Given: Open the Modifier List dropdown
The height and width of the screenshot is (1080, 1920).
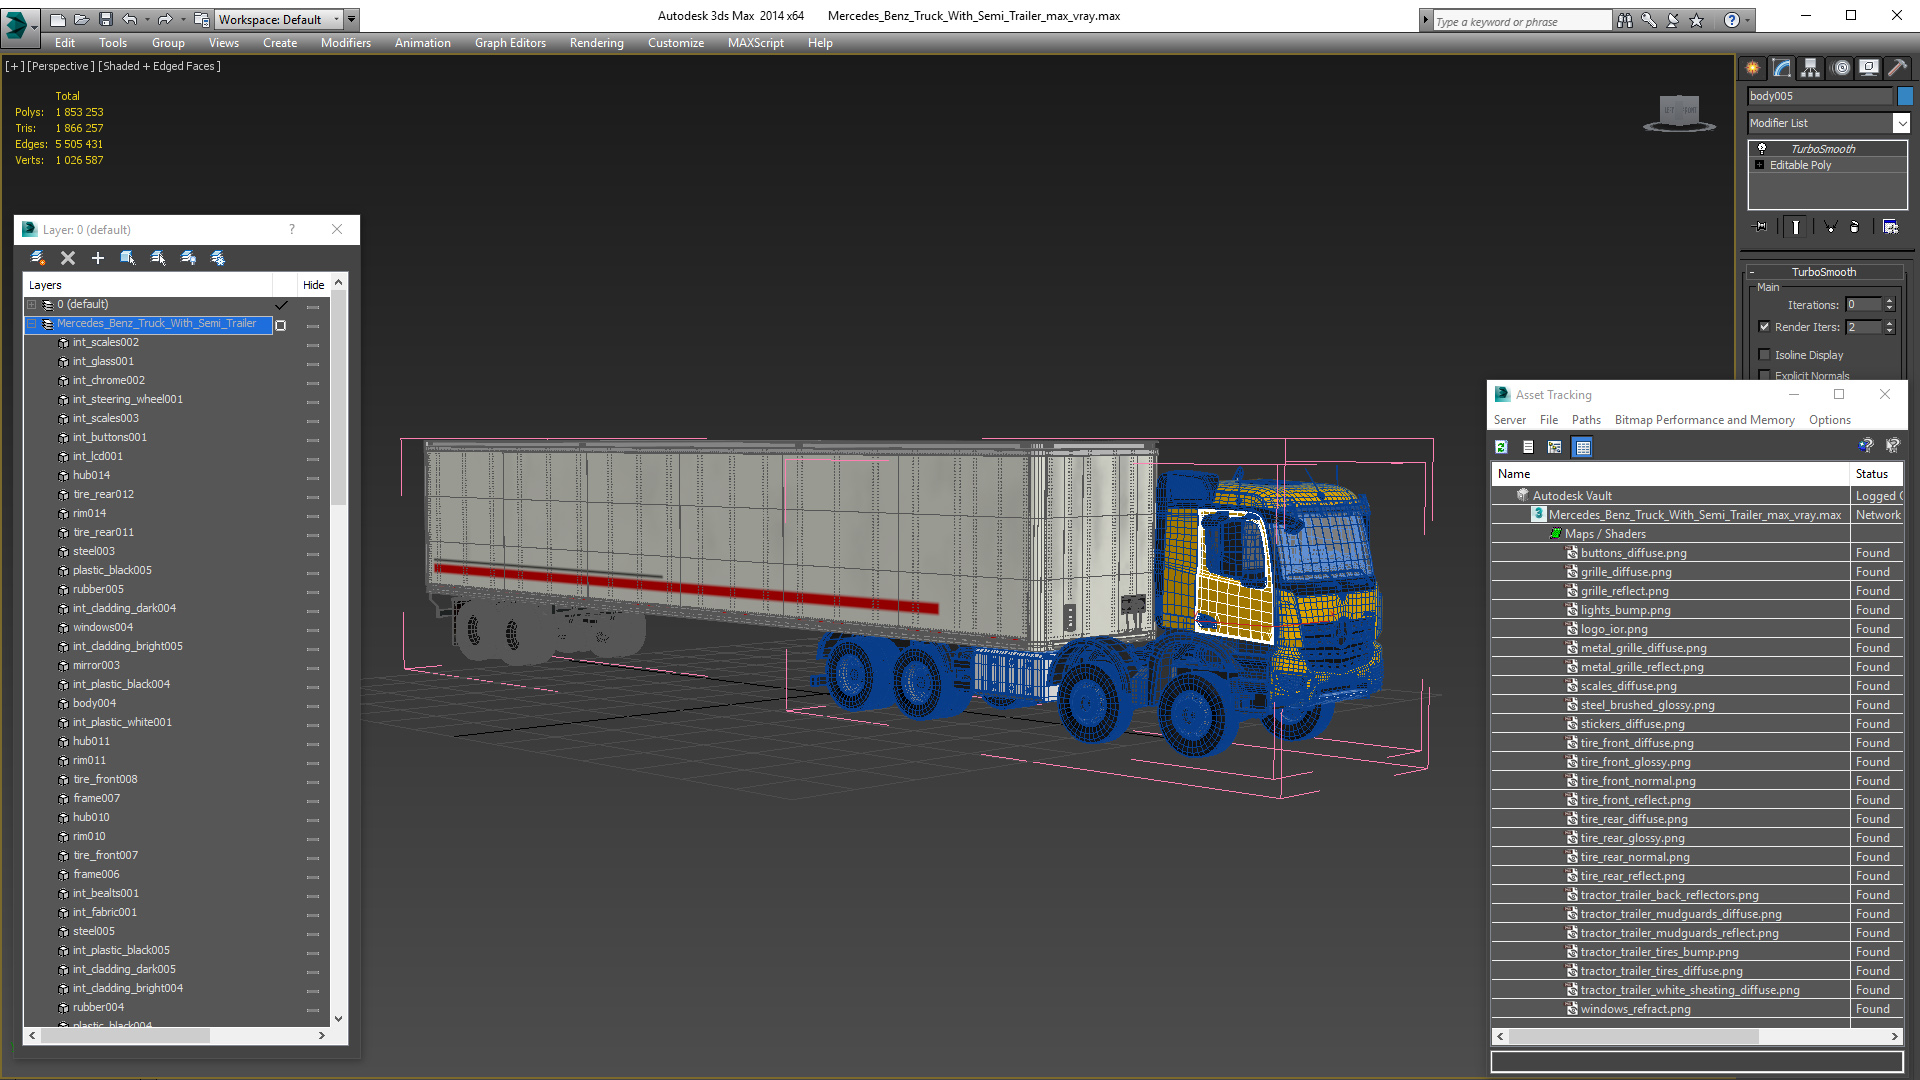Looking at the screenshot, I should tap(1828, 123).
